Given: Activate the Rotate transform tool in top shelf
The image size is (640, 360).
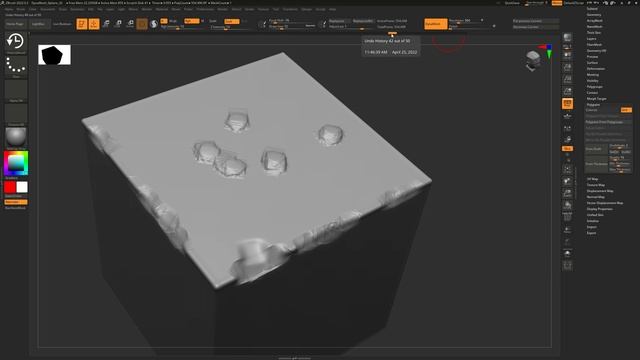Looking at the screenshot, I should 130,24.
